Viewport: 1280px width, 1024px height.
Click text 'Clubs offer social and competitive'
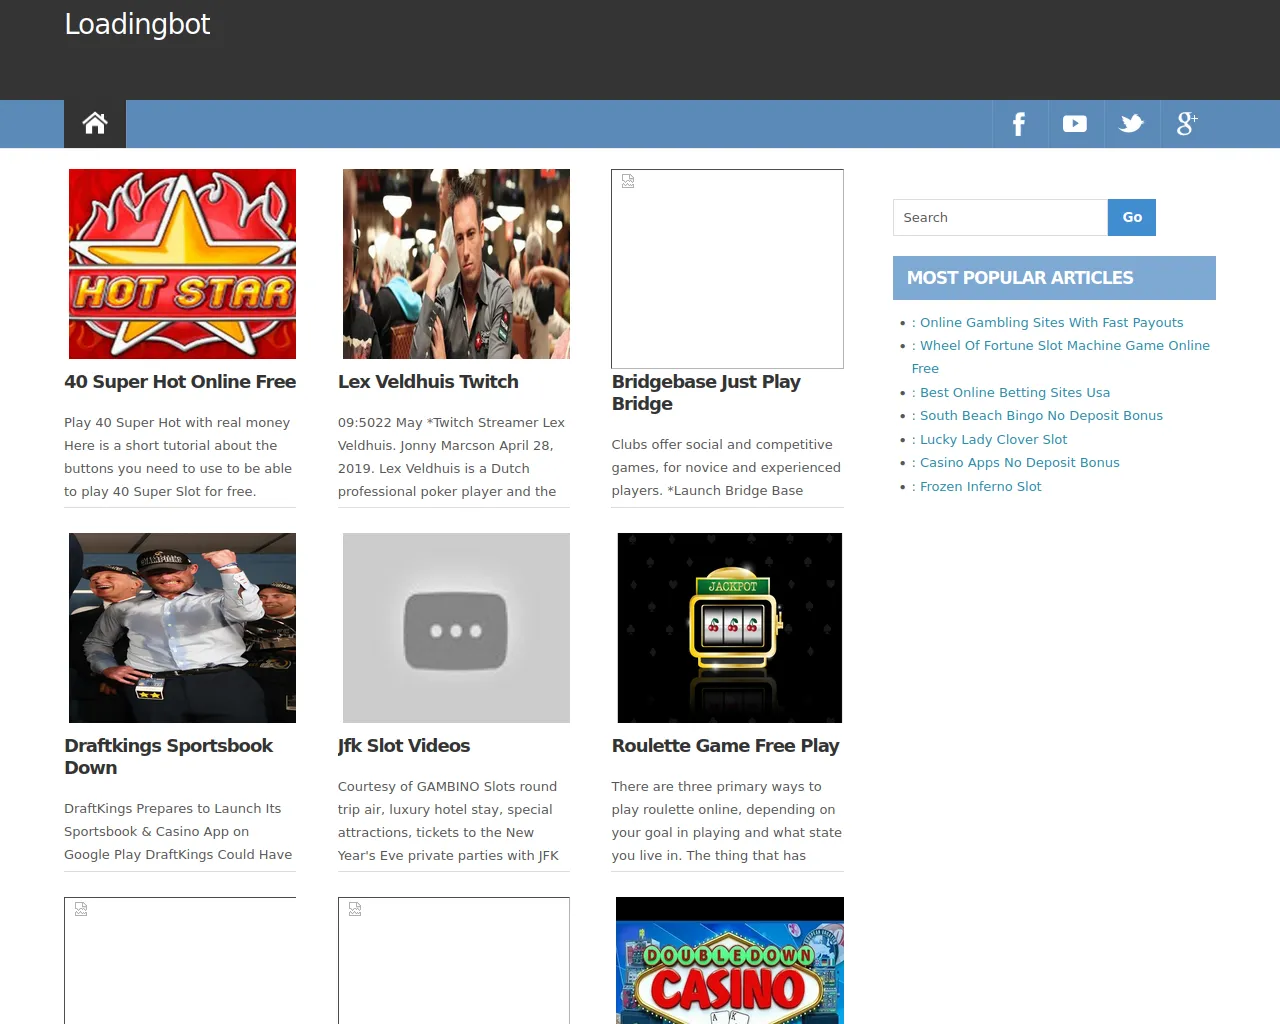[722, 444]
